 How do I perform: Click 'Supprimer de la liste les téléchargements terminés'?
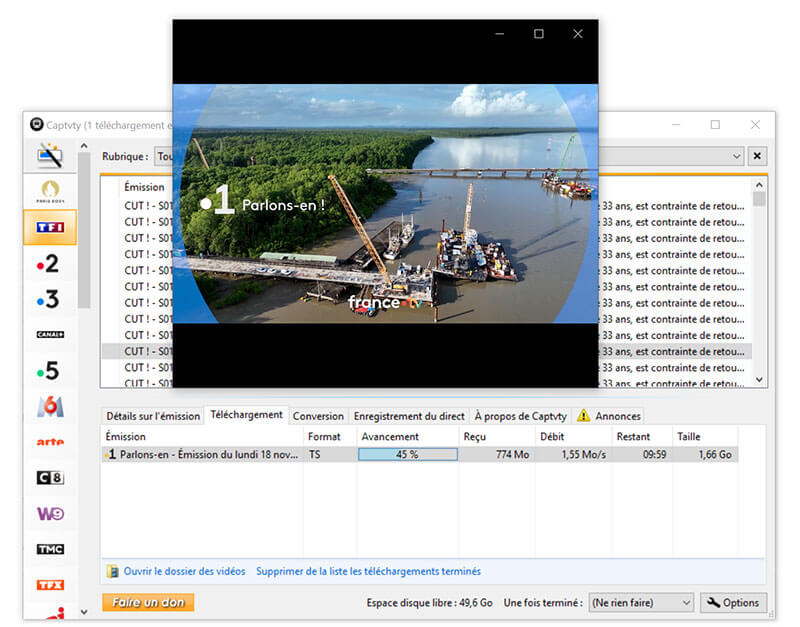tap(368, 572)
